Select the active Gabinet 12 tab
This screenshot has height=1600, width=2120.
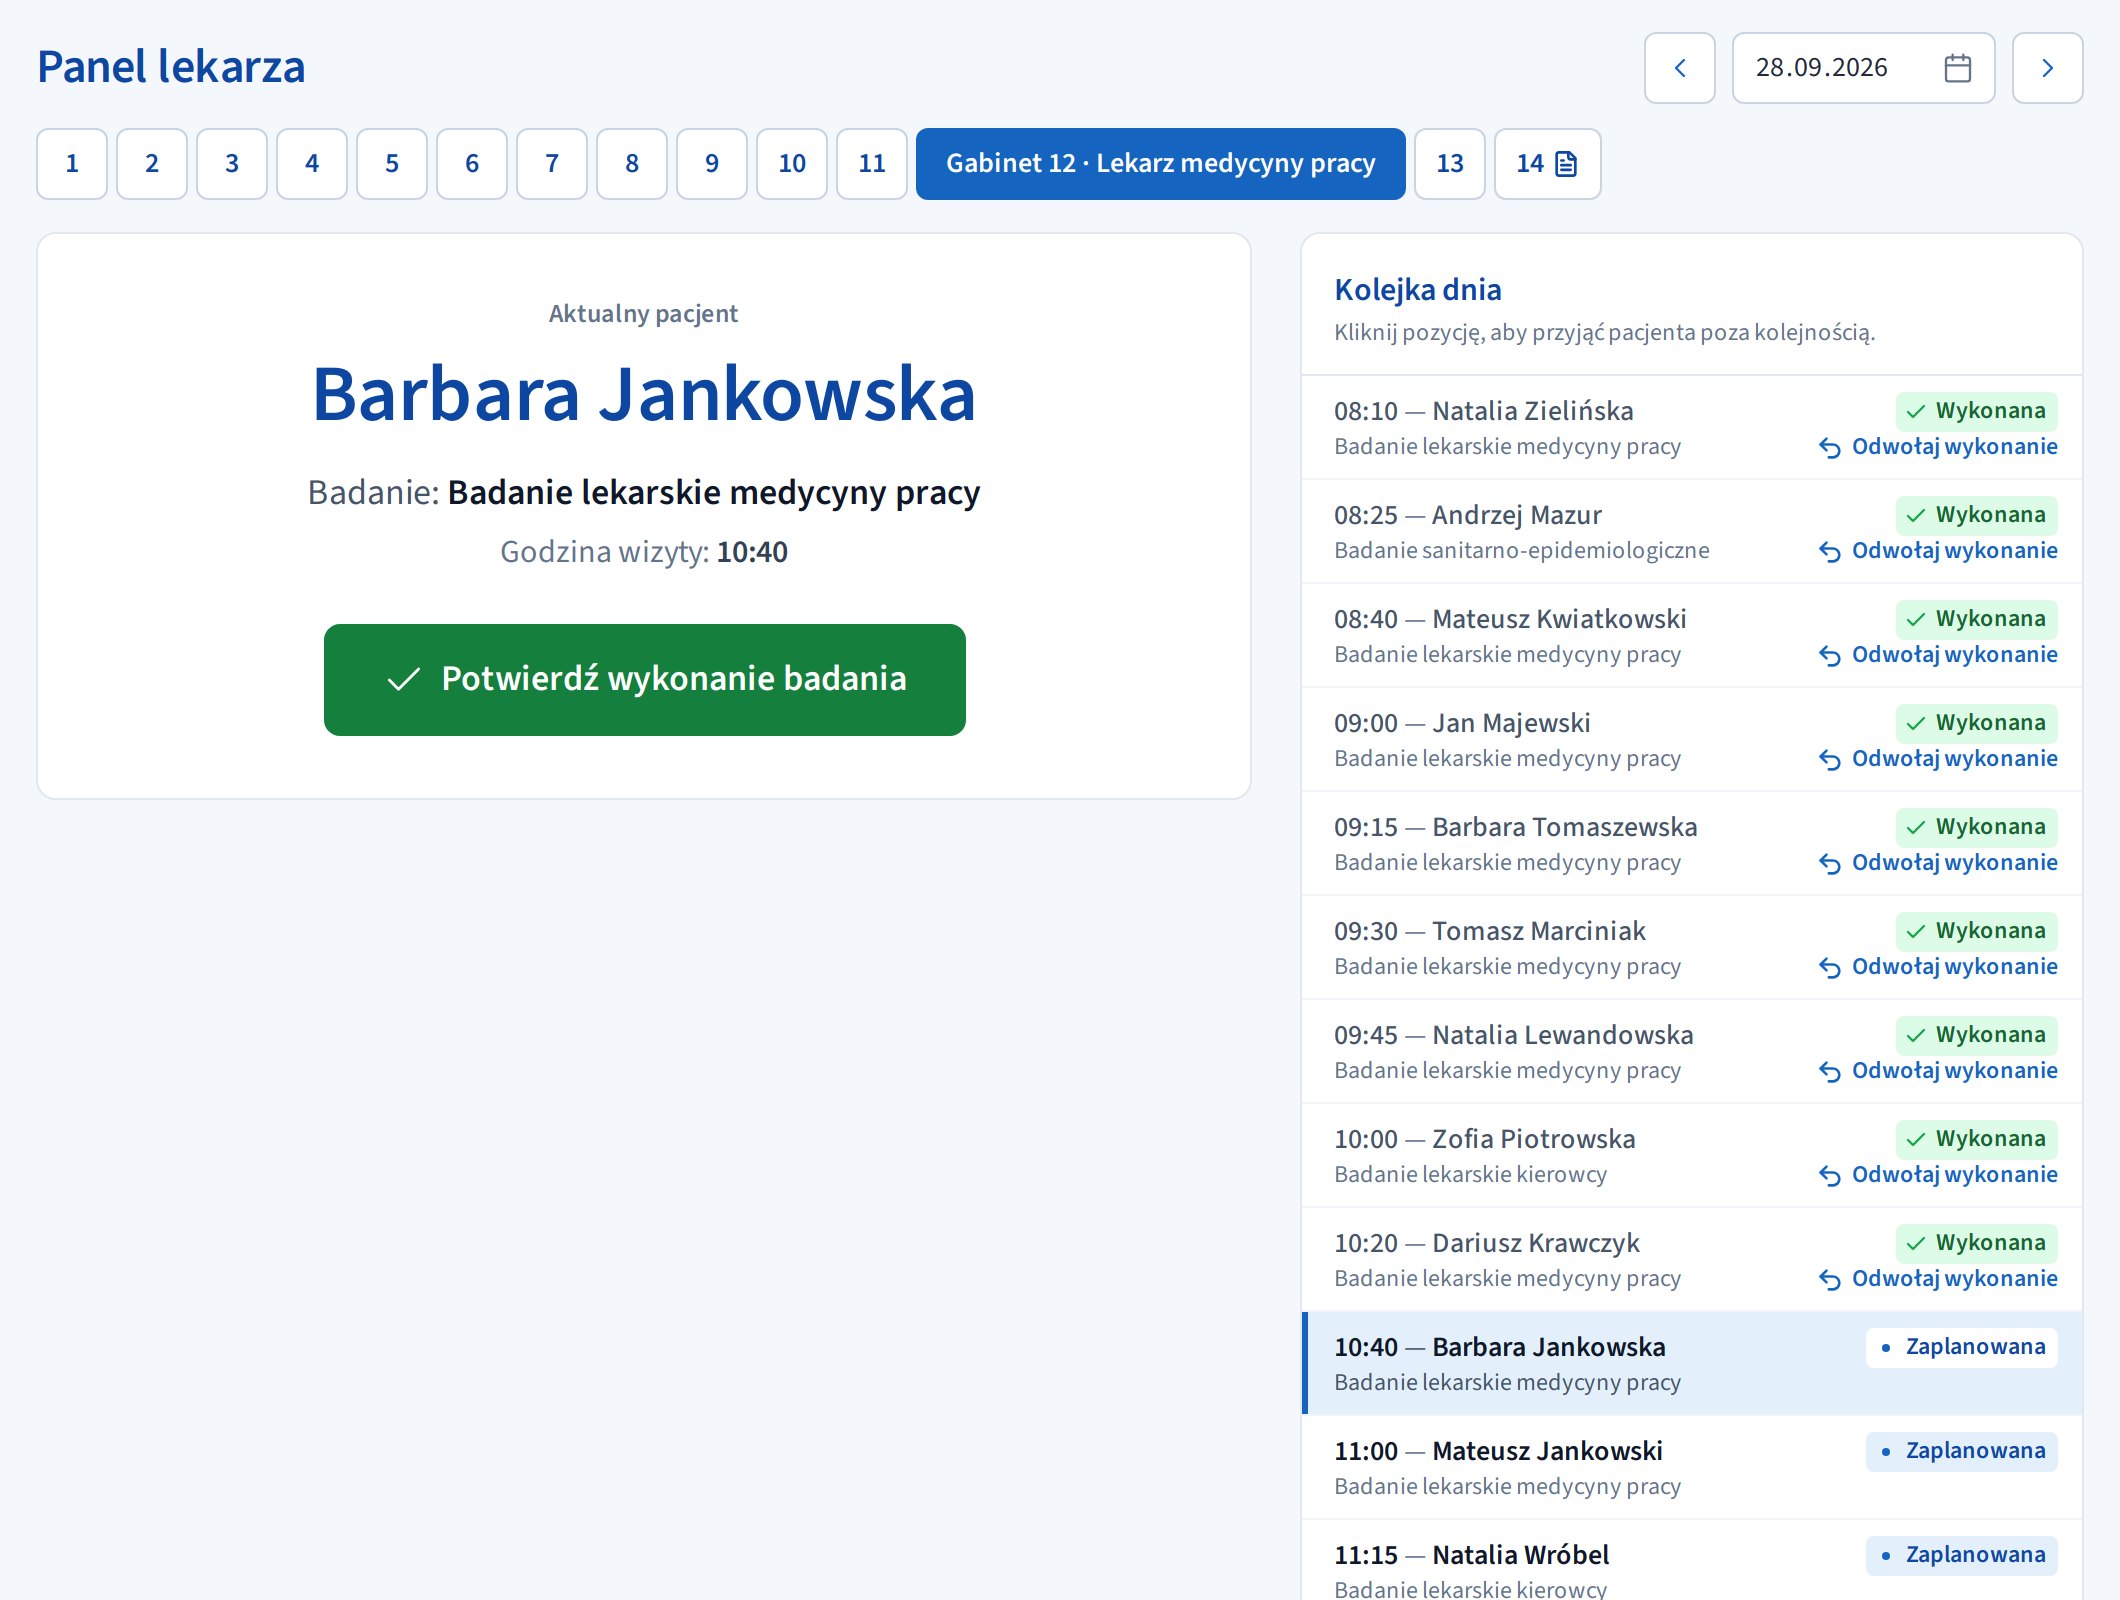click(x=1160, y=164)
